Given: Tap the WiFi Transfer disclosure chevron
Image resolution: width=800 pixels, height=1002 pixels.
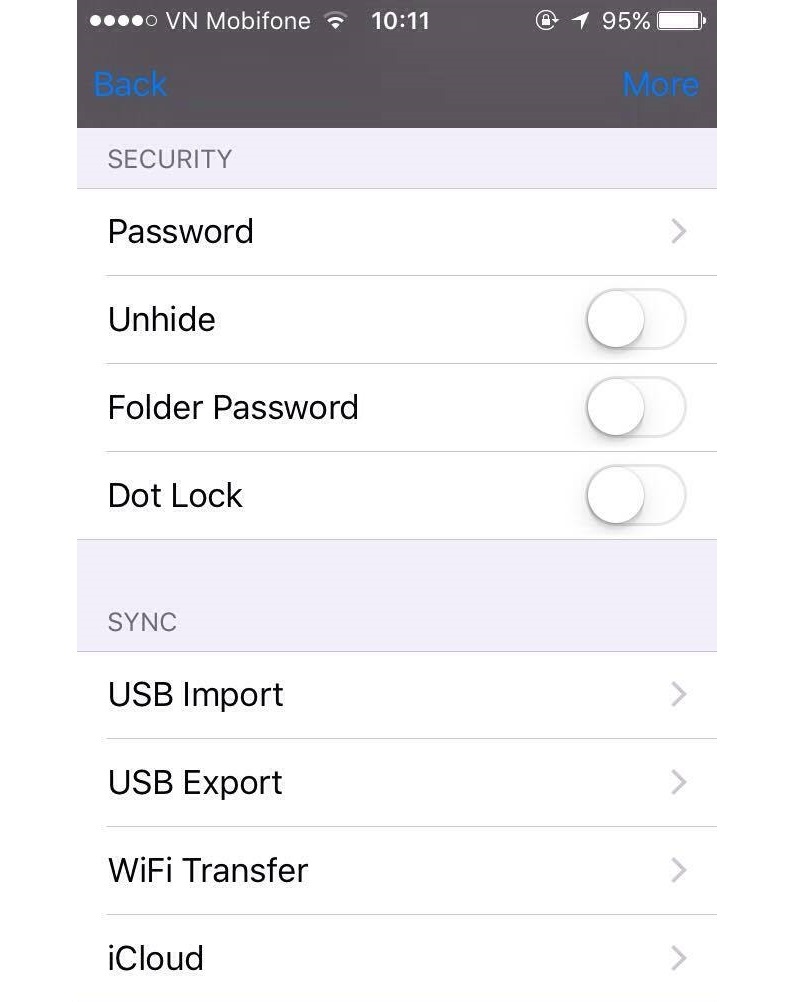Looking at the screenshot, I should [679, 871].
